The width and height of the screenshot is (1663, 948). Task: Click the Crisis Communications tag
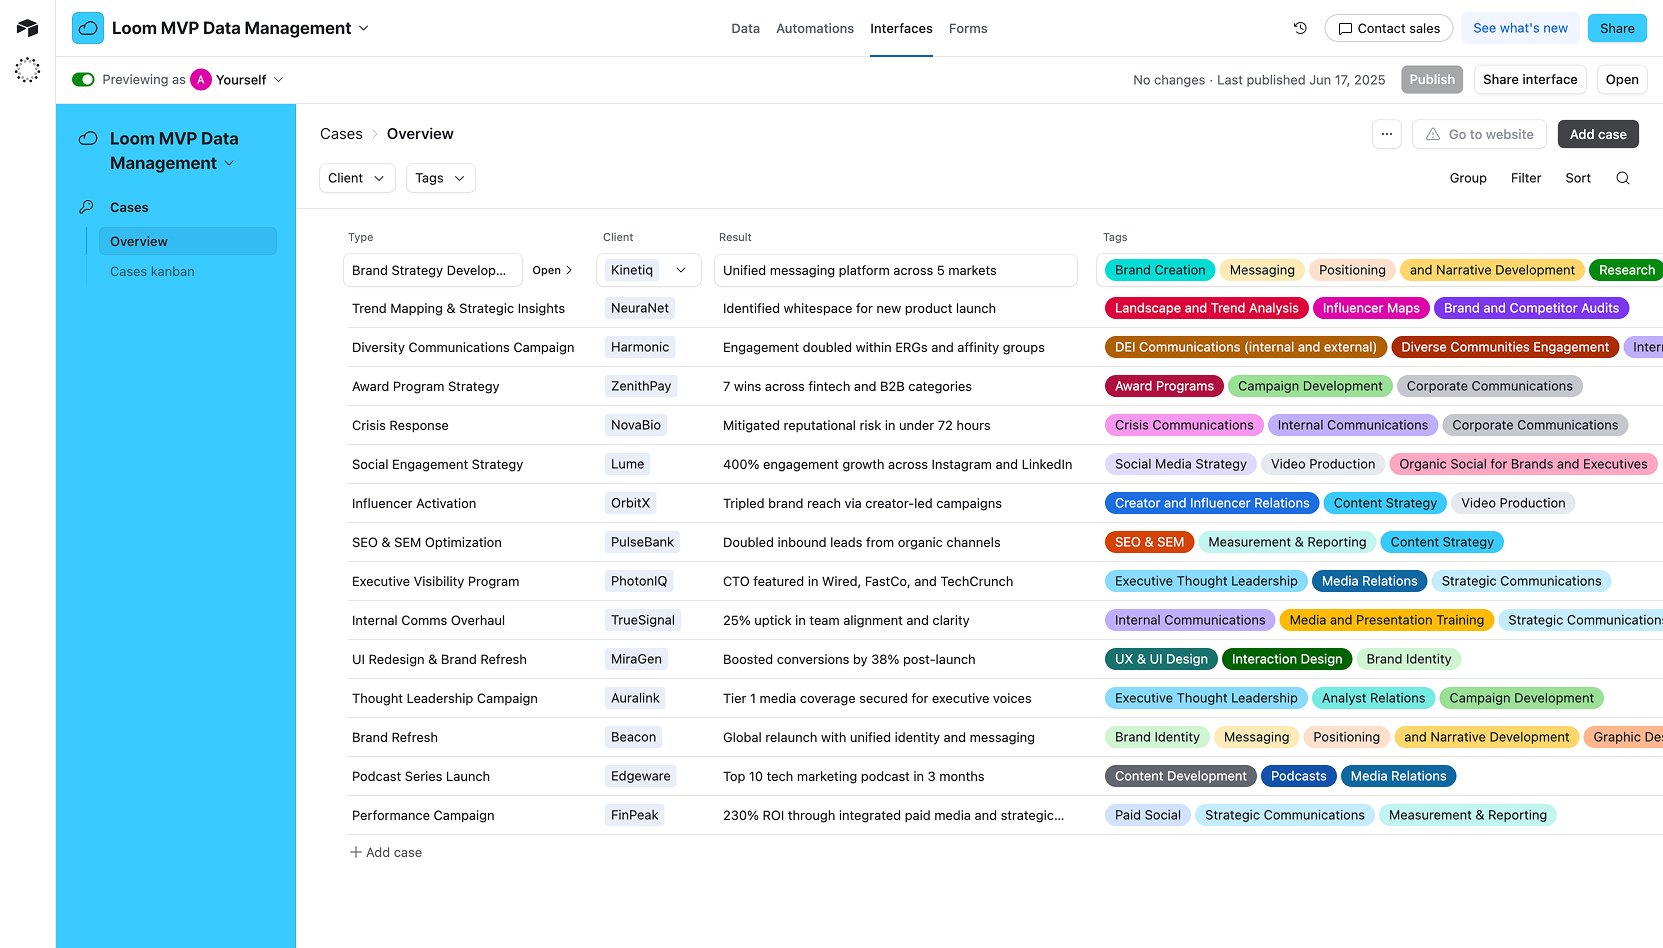pos(1184,425)
